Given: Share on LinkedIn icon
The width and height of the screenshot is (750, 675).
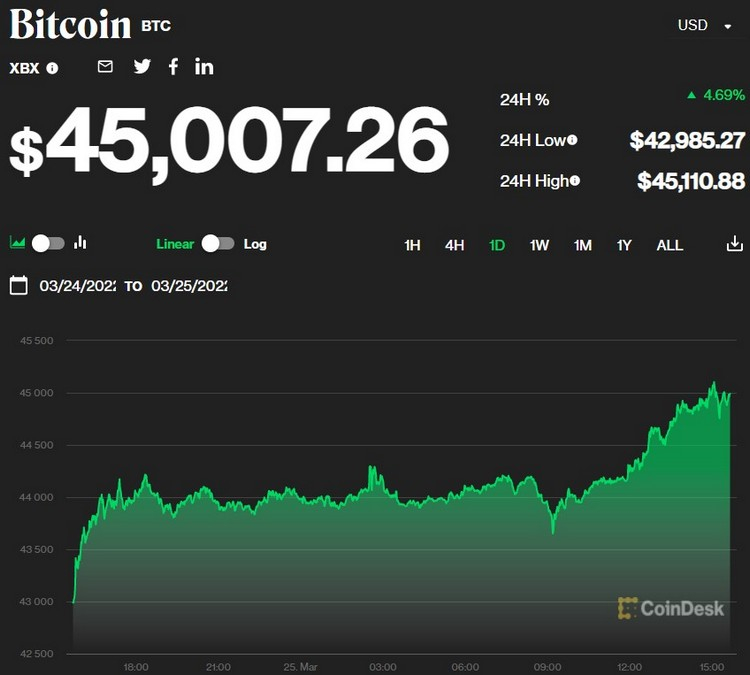Looking at the screenshot, I should click(204, 67).
